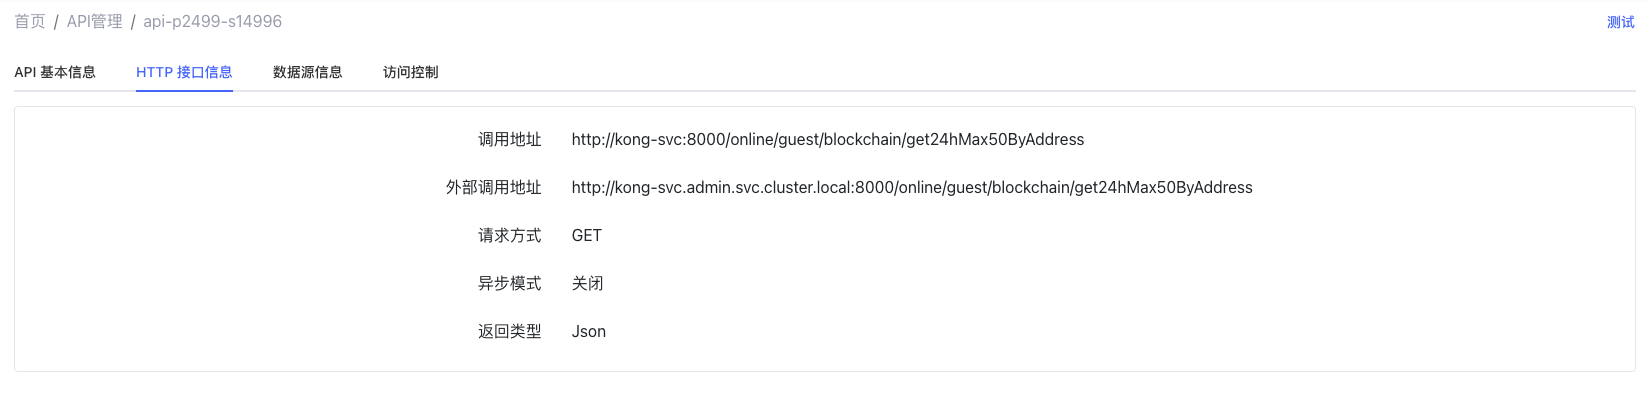Screen dimensions: 1648x395
Task: Switch to the 访问控制 tab
Action: pyautogui.click(x=411, y=72)
